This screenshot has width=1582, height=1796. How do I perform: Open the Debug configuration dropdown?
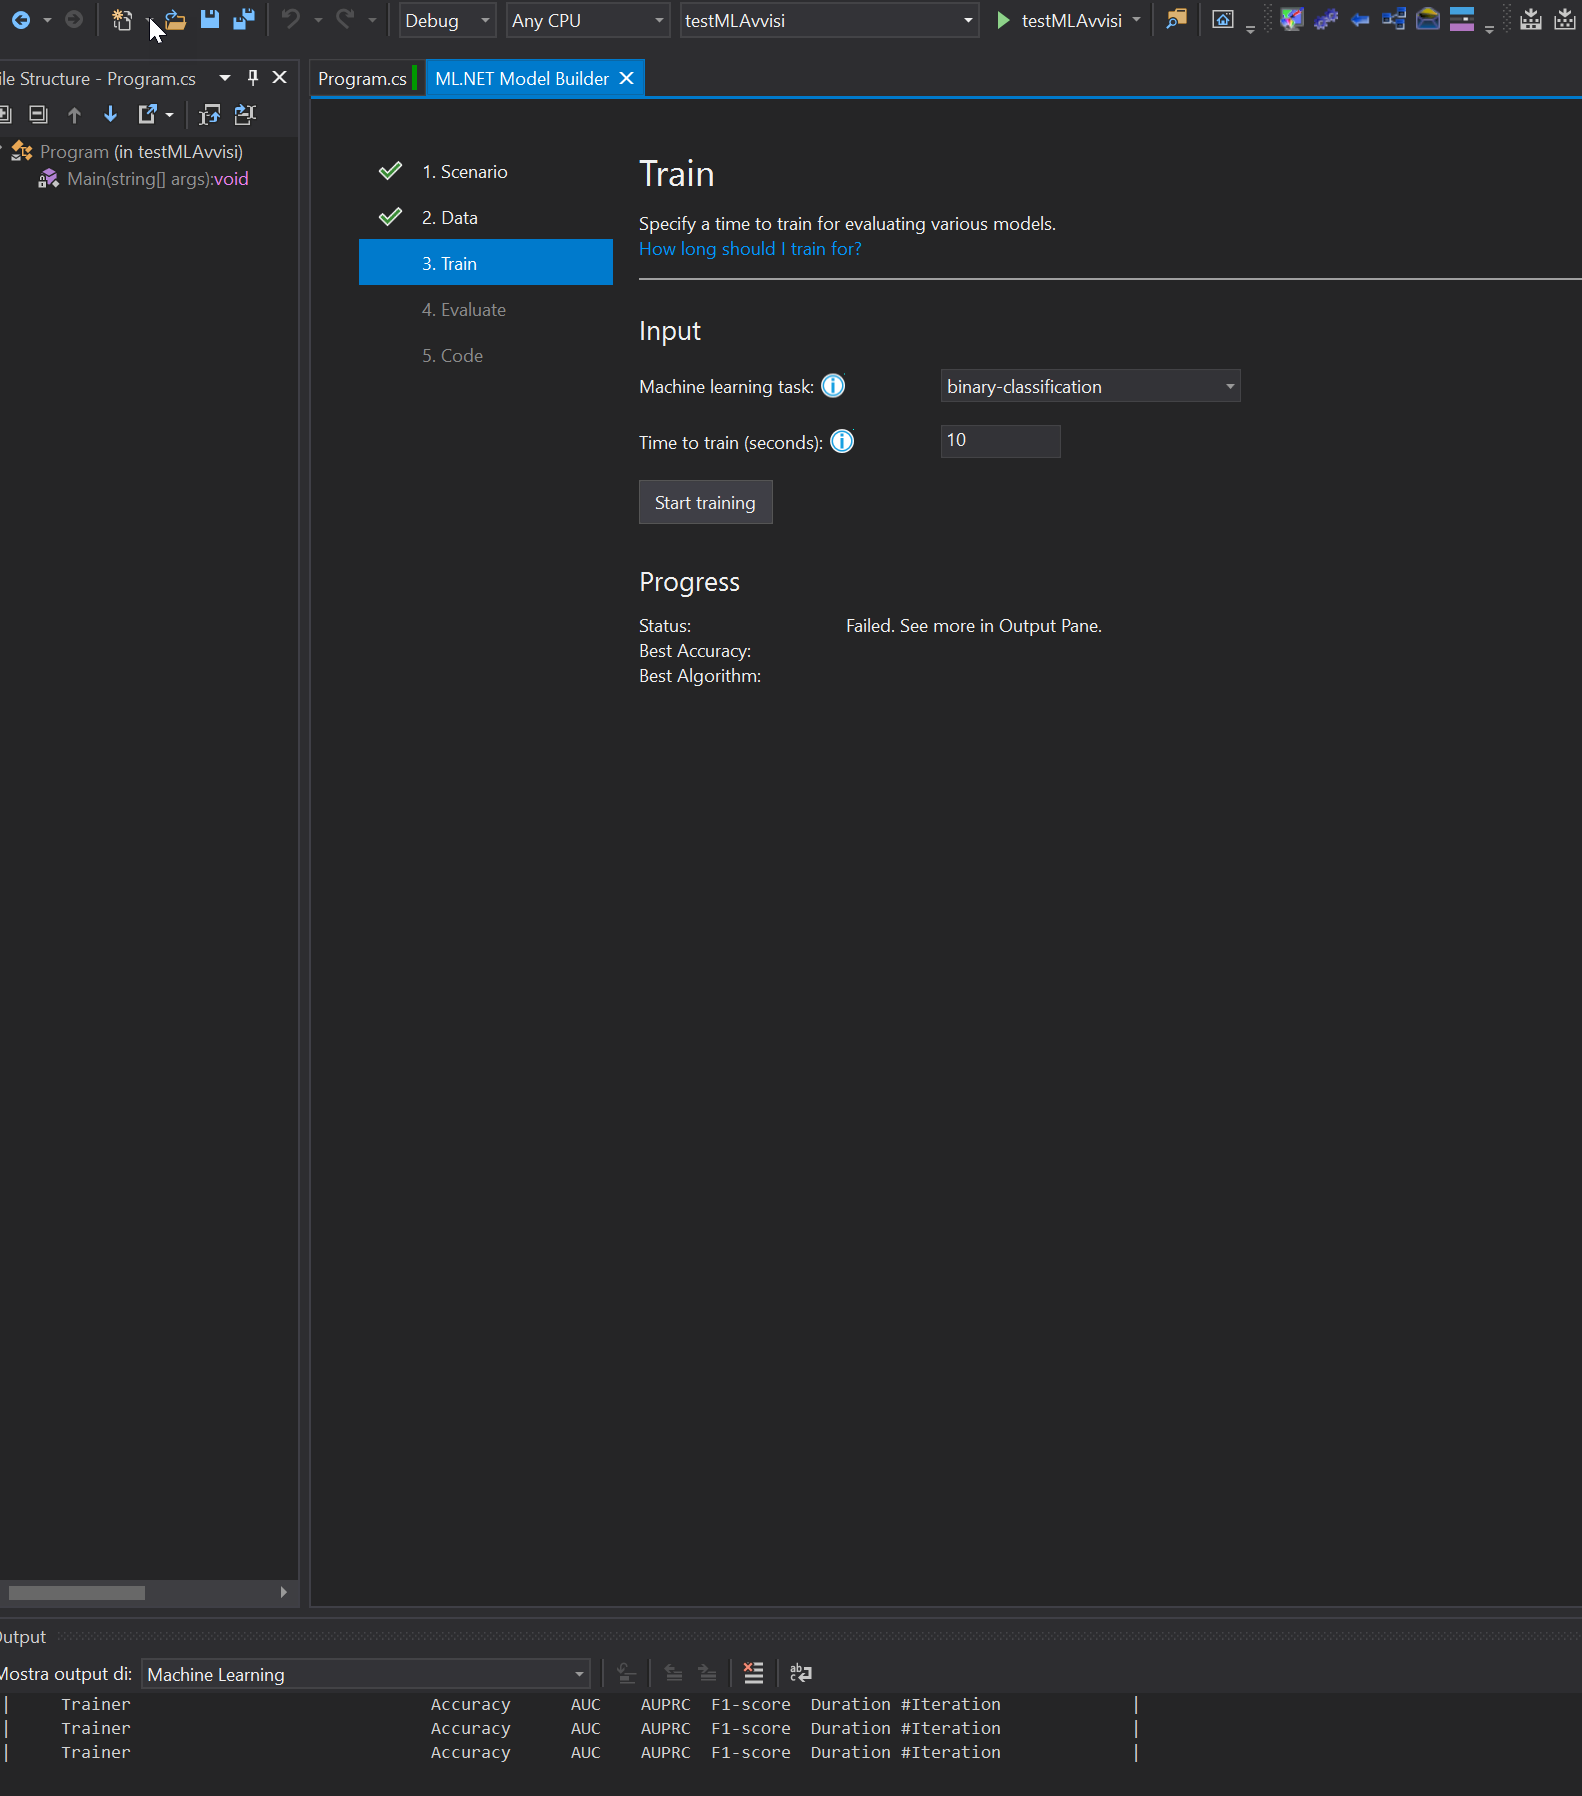[x=447, y=20]
